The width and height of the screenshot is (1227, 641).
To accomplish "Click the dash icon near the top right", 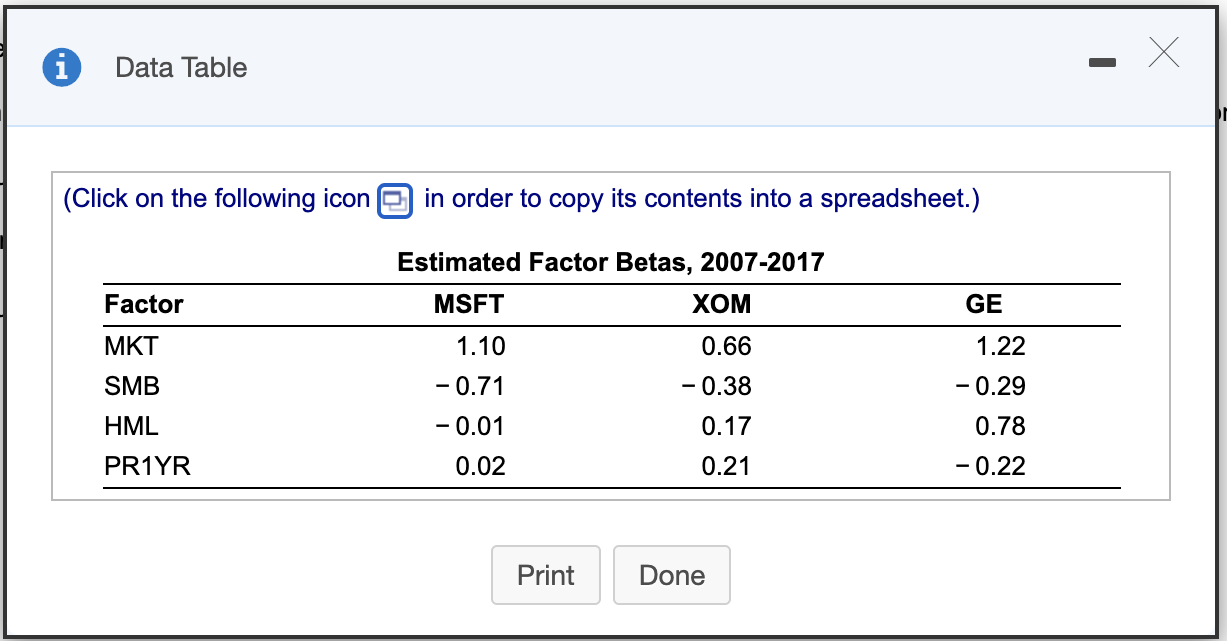I will point(1102,61).
